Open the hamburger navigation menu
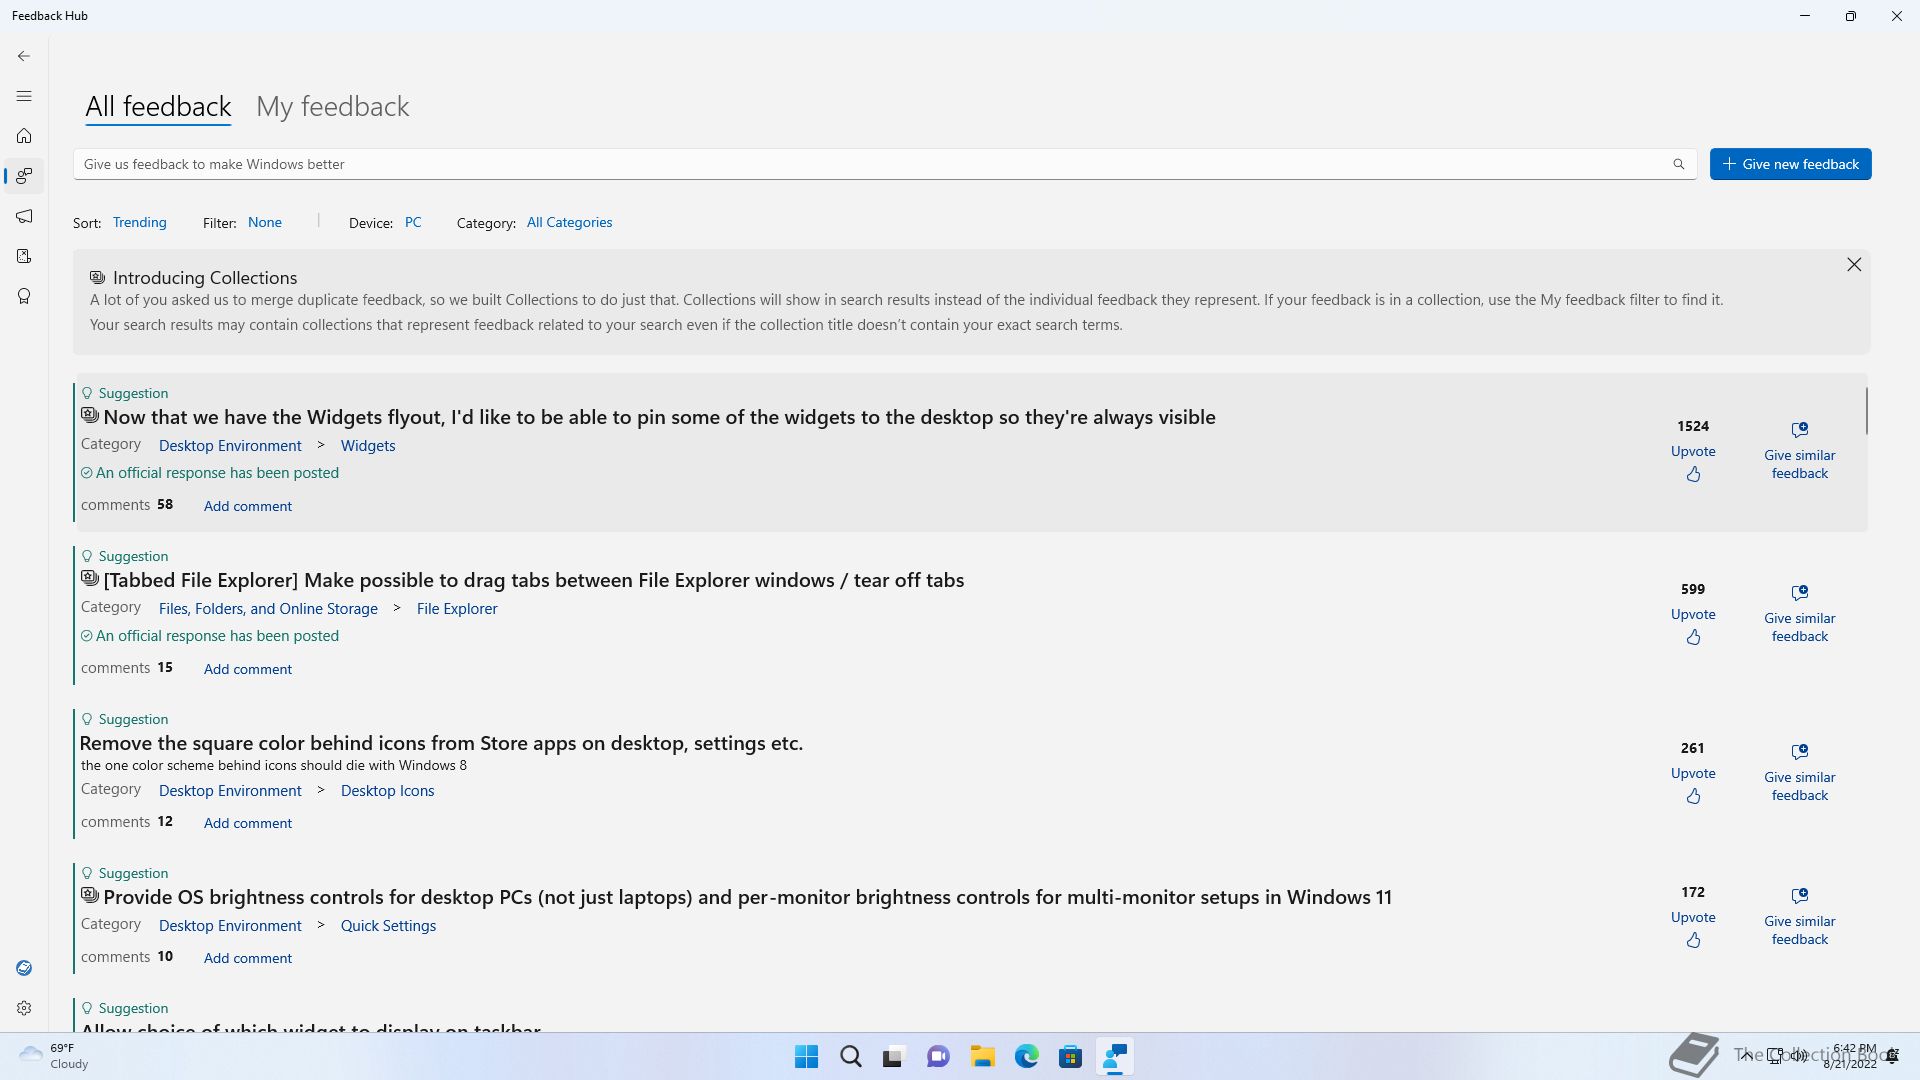The height and width of the screenshot is (1080, 1920). point(24,96)
